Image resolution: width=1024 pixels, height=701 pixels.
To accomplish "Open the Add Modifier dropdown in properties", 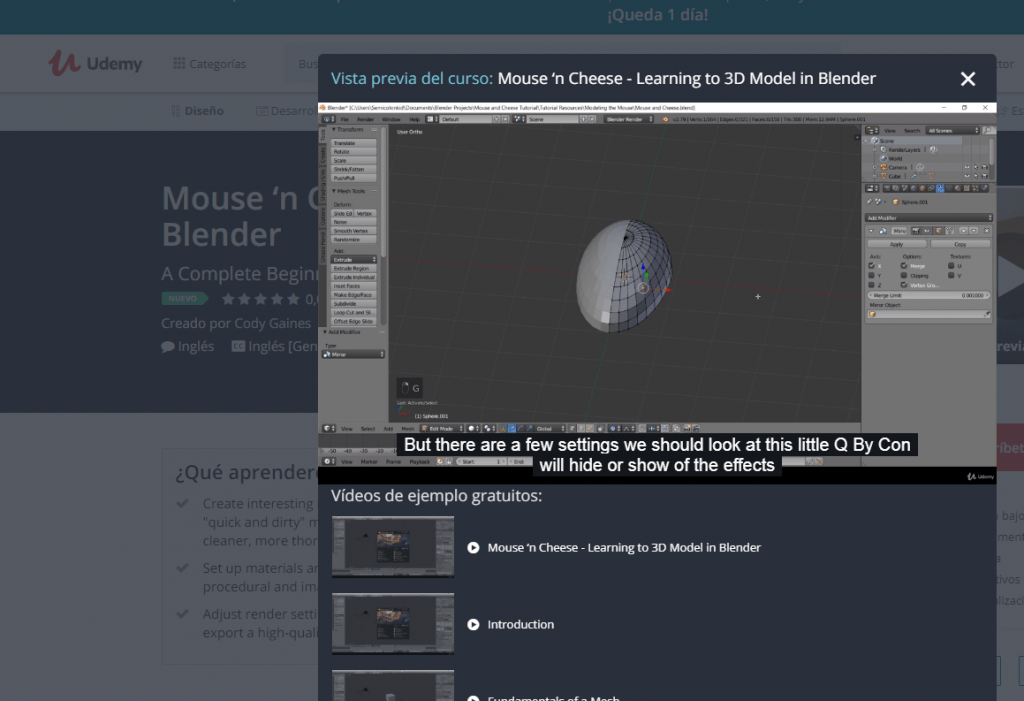I will (929, 217).
